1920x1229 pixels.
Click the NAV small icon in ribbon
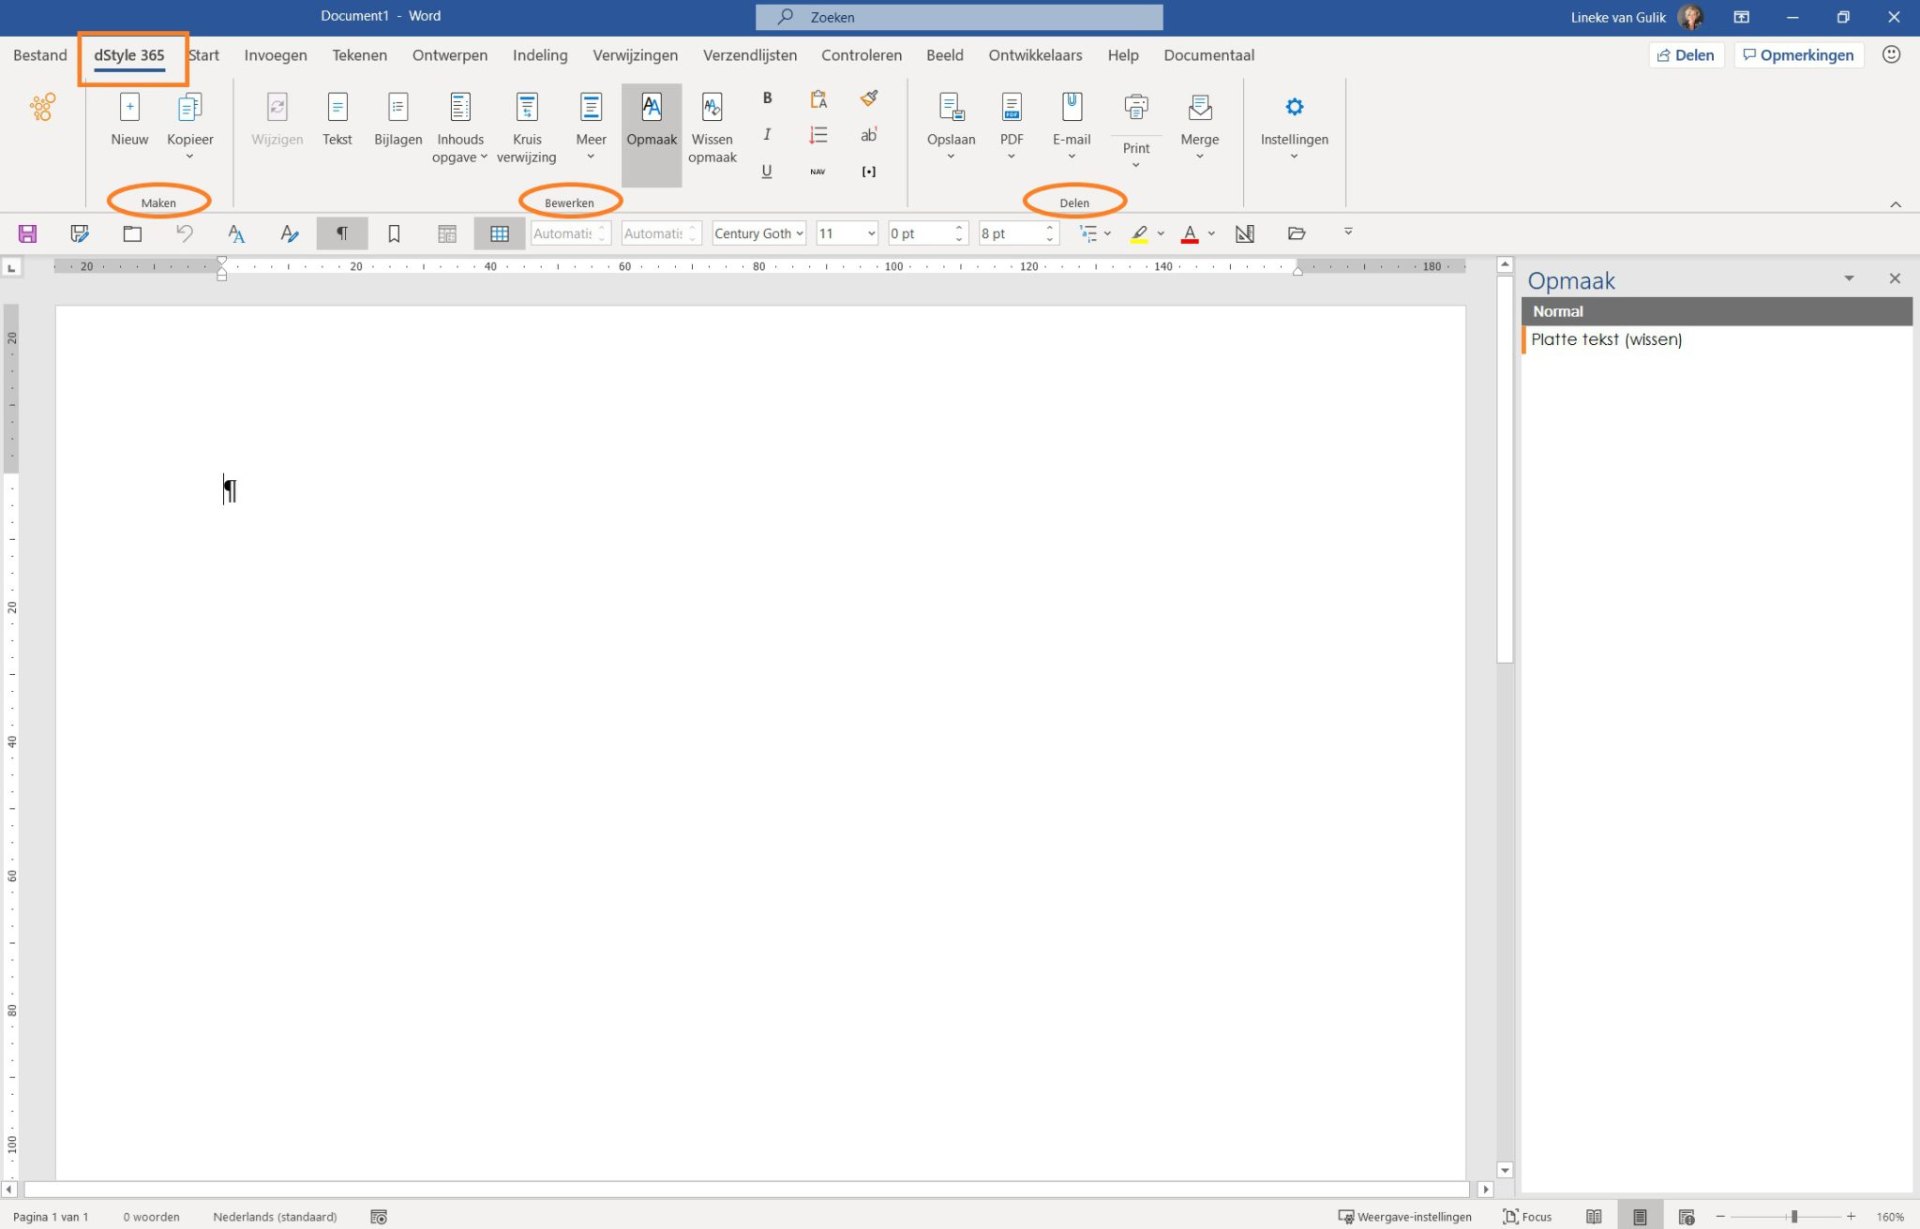(818, 172)
